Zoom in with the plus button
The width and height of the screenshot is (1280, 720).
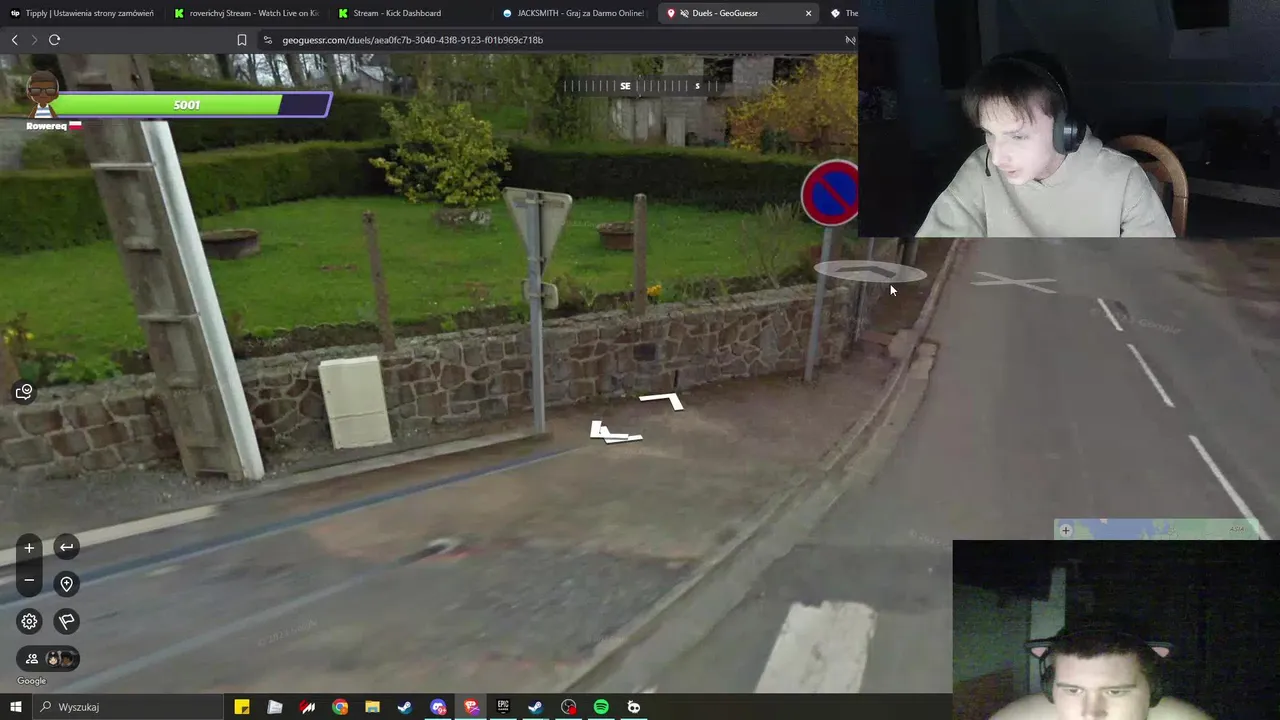click(29, 548)
